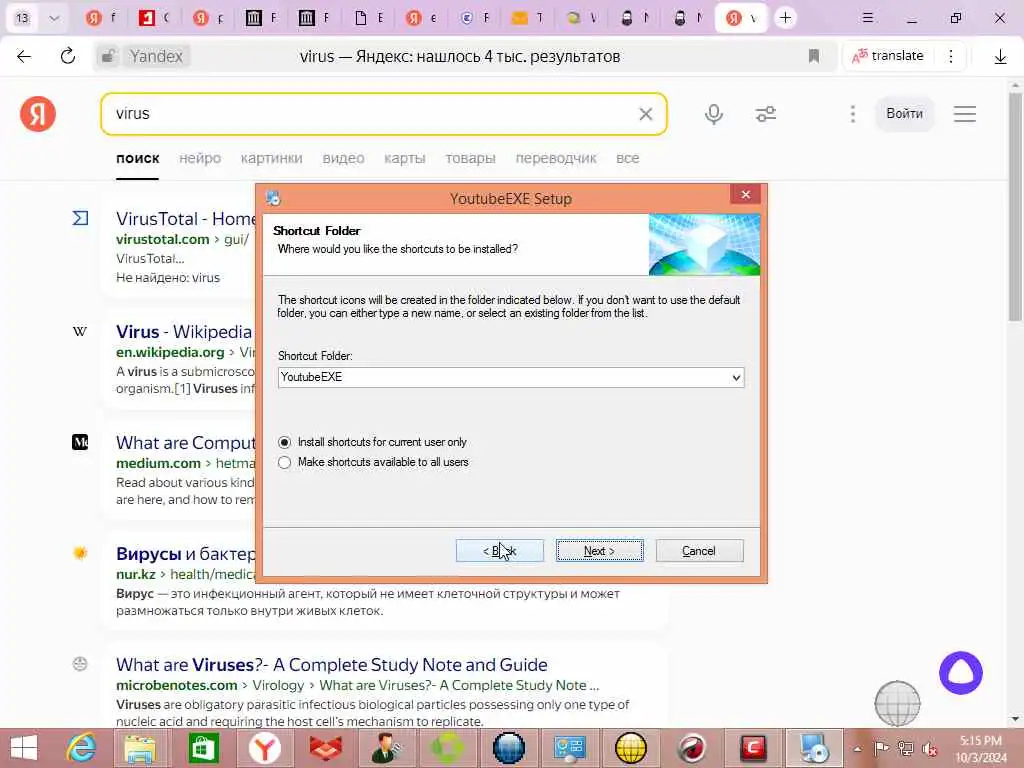Open the site security padlock icon
This screenshot has width=1024, height=768.
[x=108, y=56]
